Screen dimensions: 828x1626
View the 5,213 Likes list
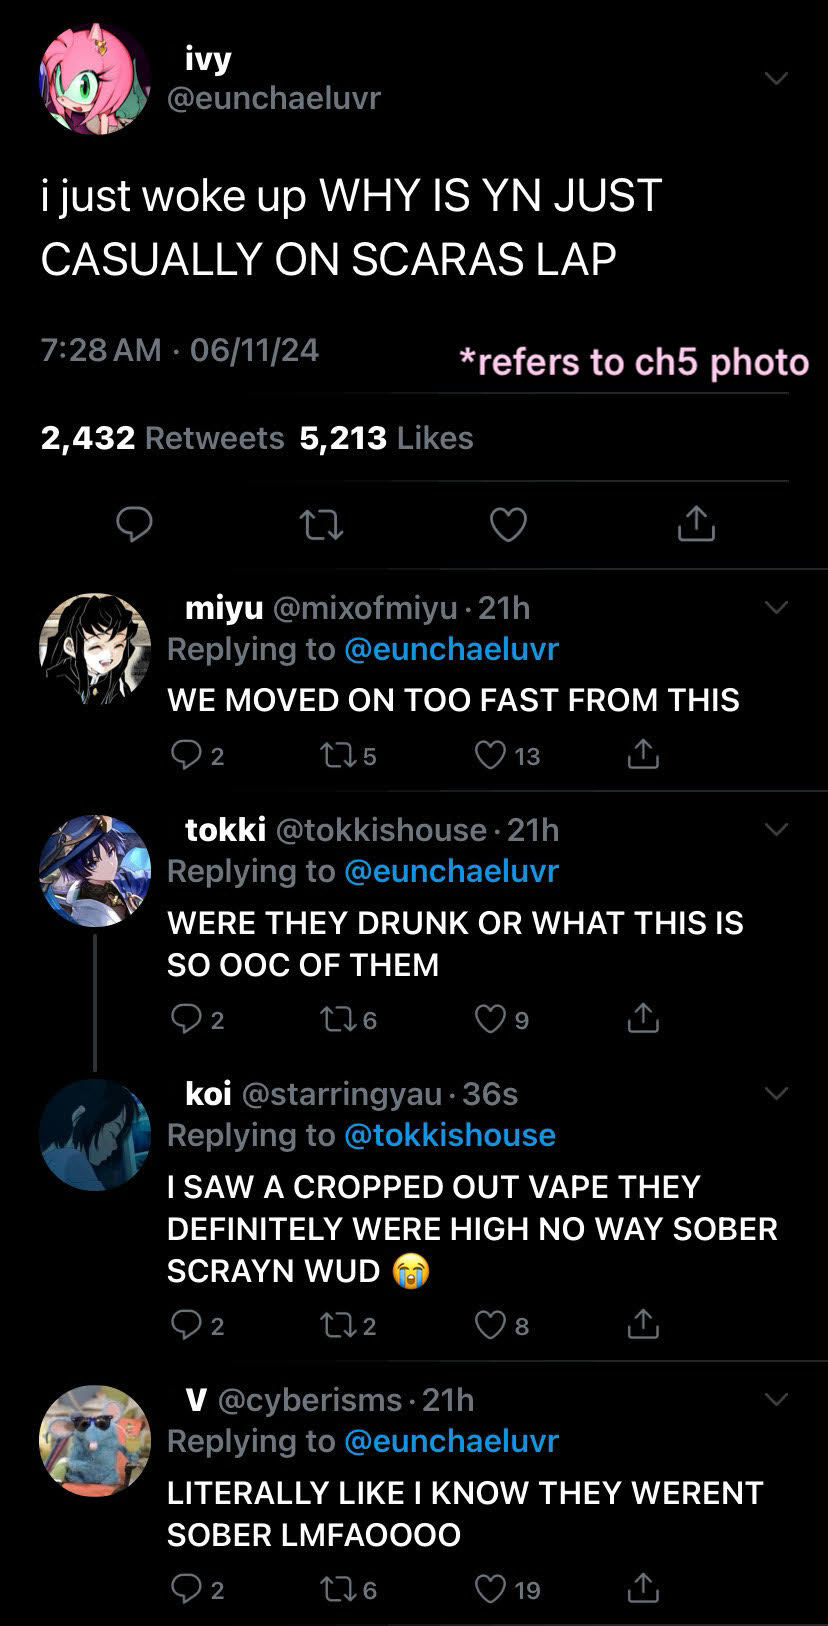click(x=386, y=438)
